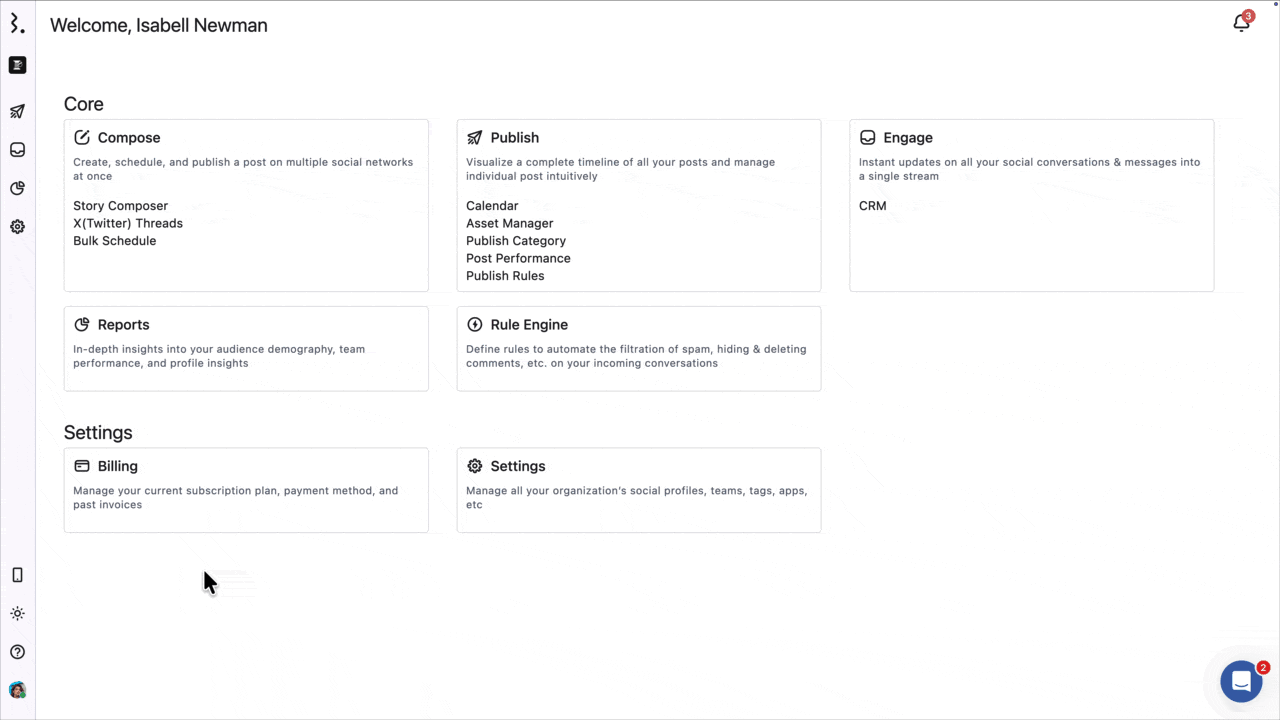Click the app logo at top left
This screenshot has height=720, width=1280.
pos(17,24)
